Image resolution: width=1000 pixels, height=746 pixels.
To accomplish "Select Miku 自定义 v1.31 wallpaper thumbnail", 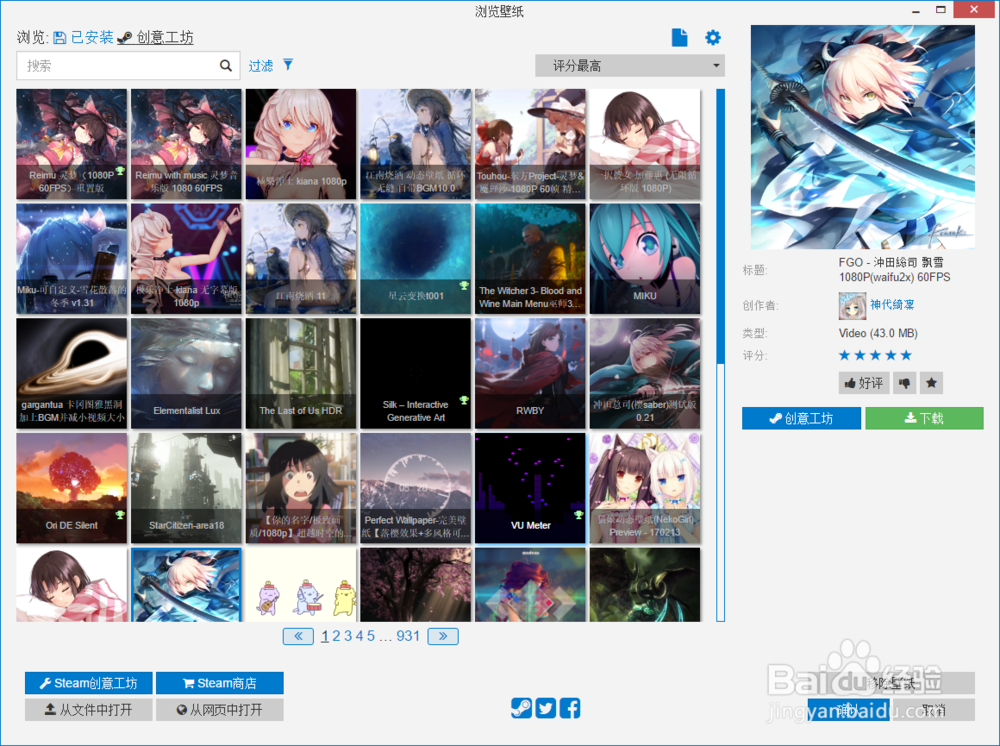I will (71, 259).
